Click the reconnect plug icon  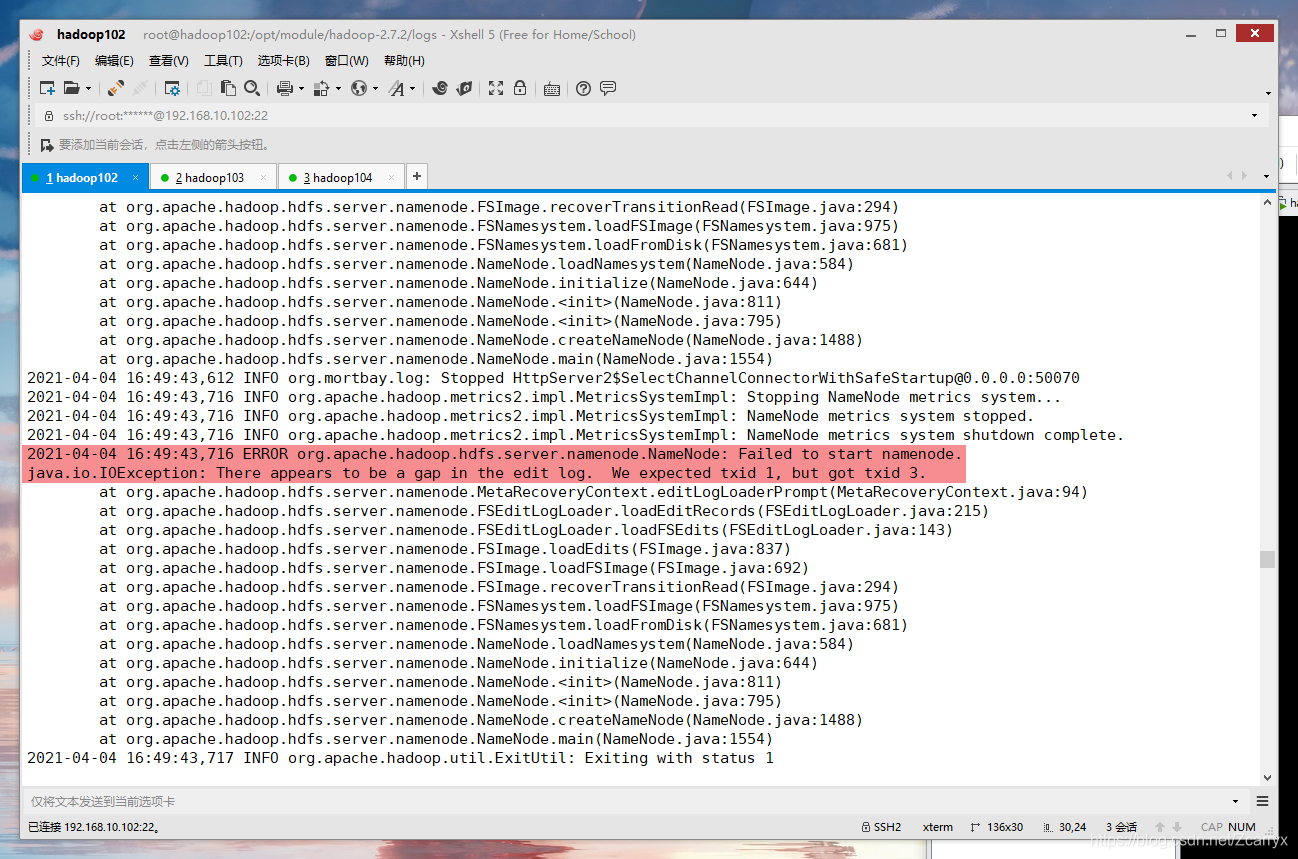point(116,88)
